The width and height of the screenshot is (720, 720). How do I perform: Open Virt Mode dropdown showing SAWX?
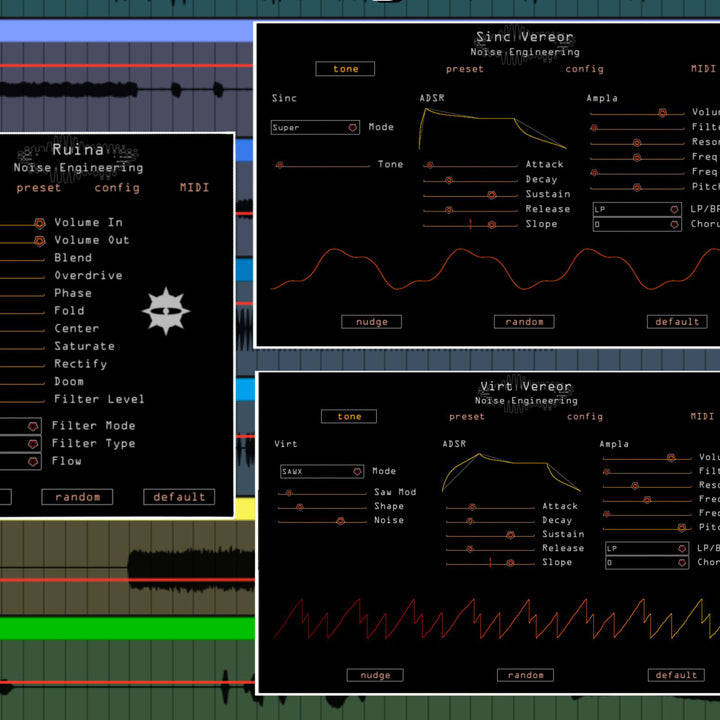click(x=322, y=472)
